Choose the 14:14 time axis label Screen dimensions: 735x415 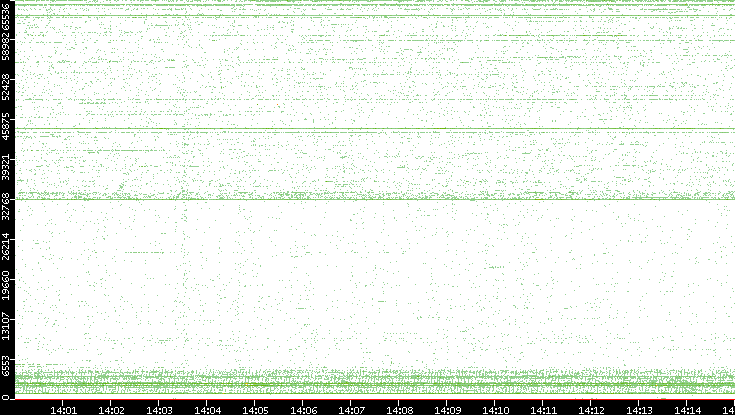coord(687,408)
